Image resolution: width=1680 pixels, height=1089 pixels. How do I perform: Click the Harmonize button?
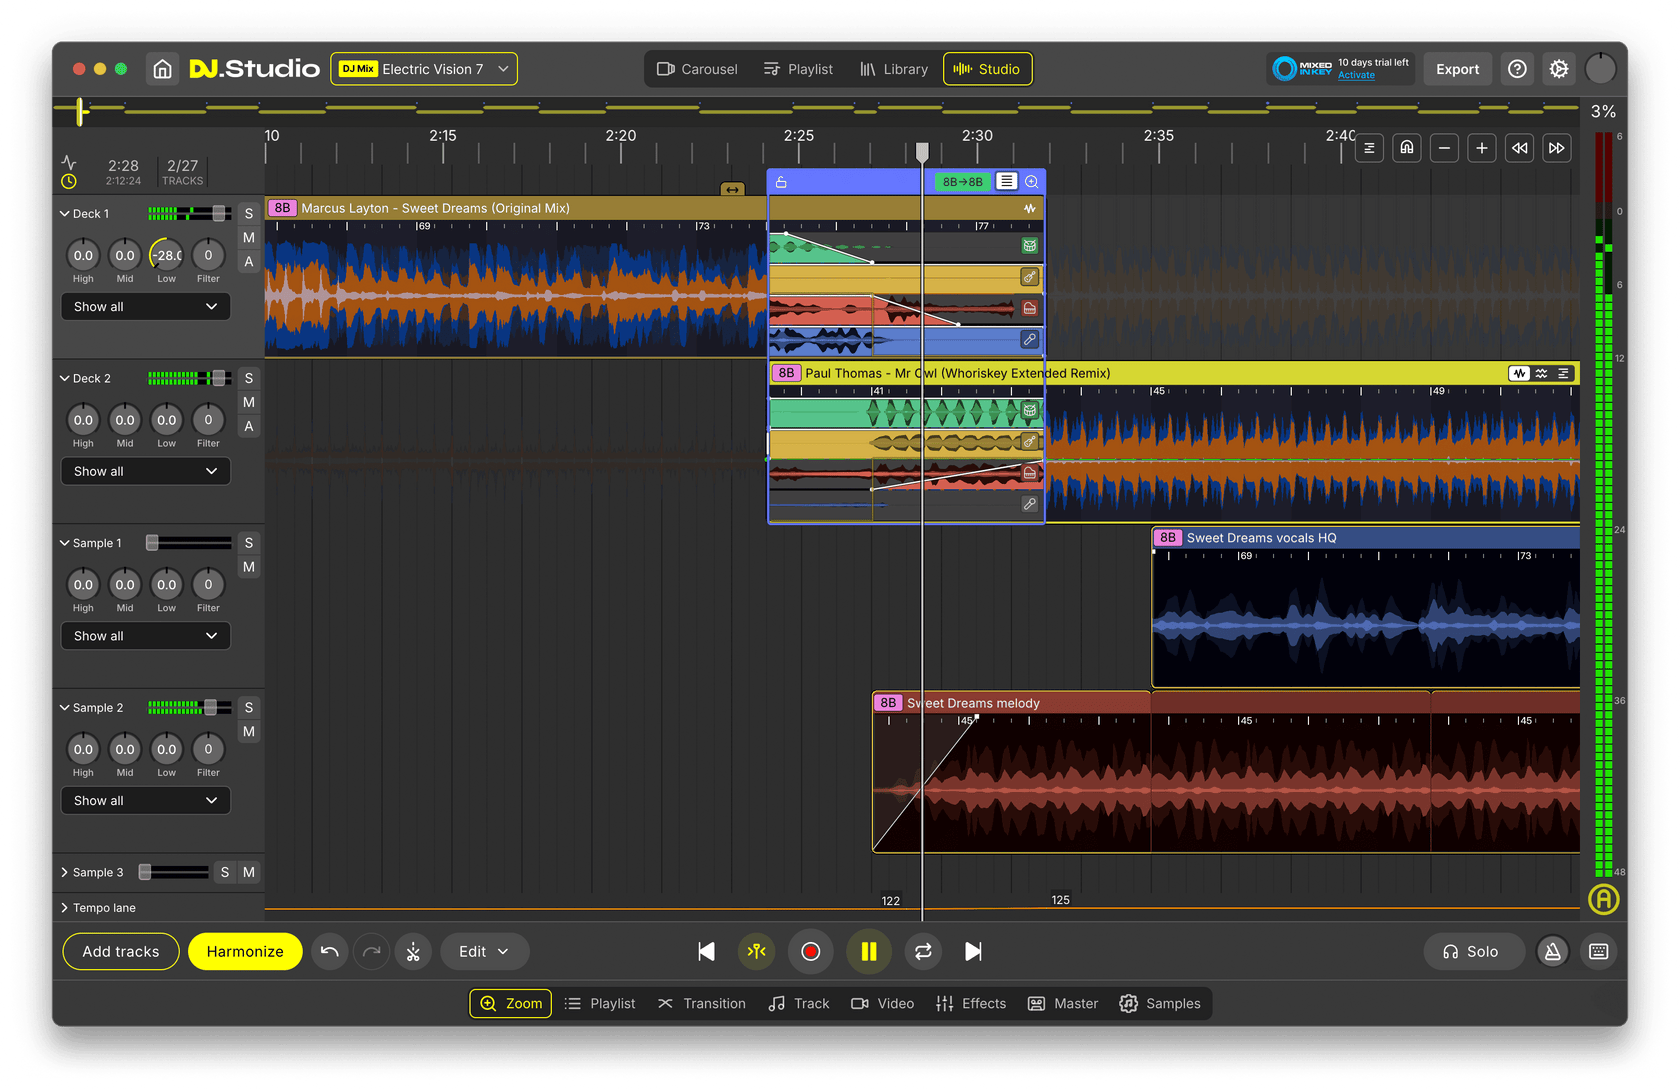(245, 952)
